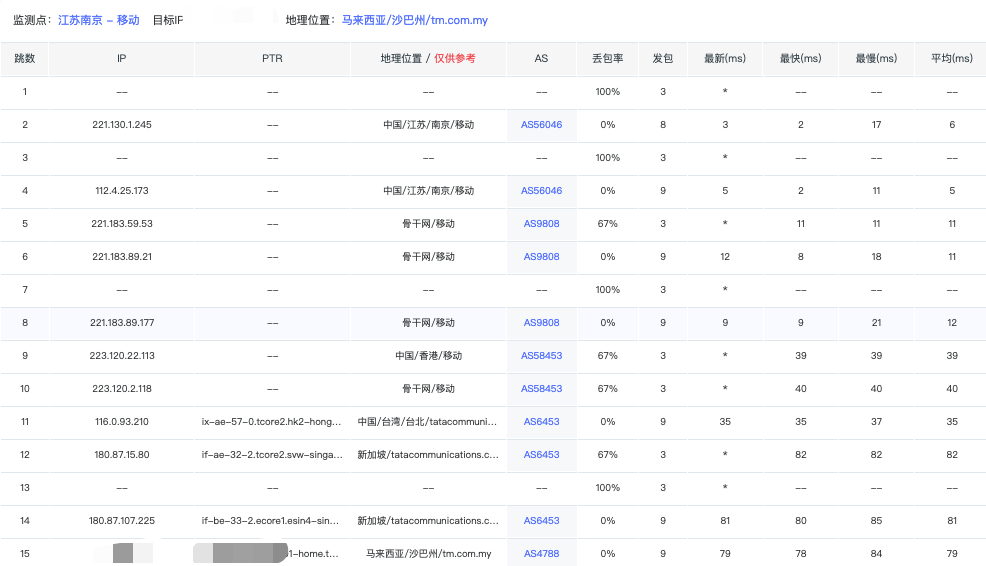The width and height of the screenshot is (986, 566).
Task: Select the 目标IP label at top
Action: tap(168, 20)
